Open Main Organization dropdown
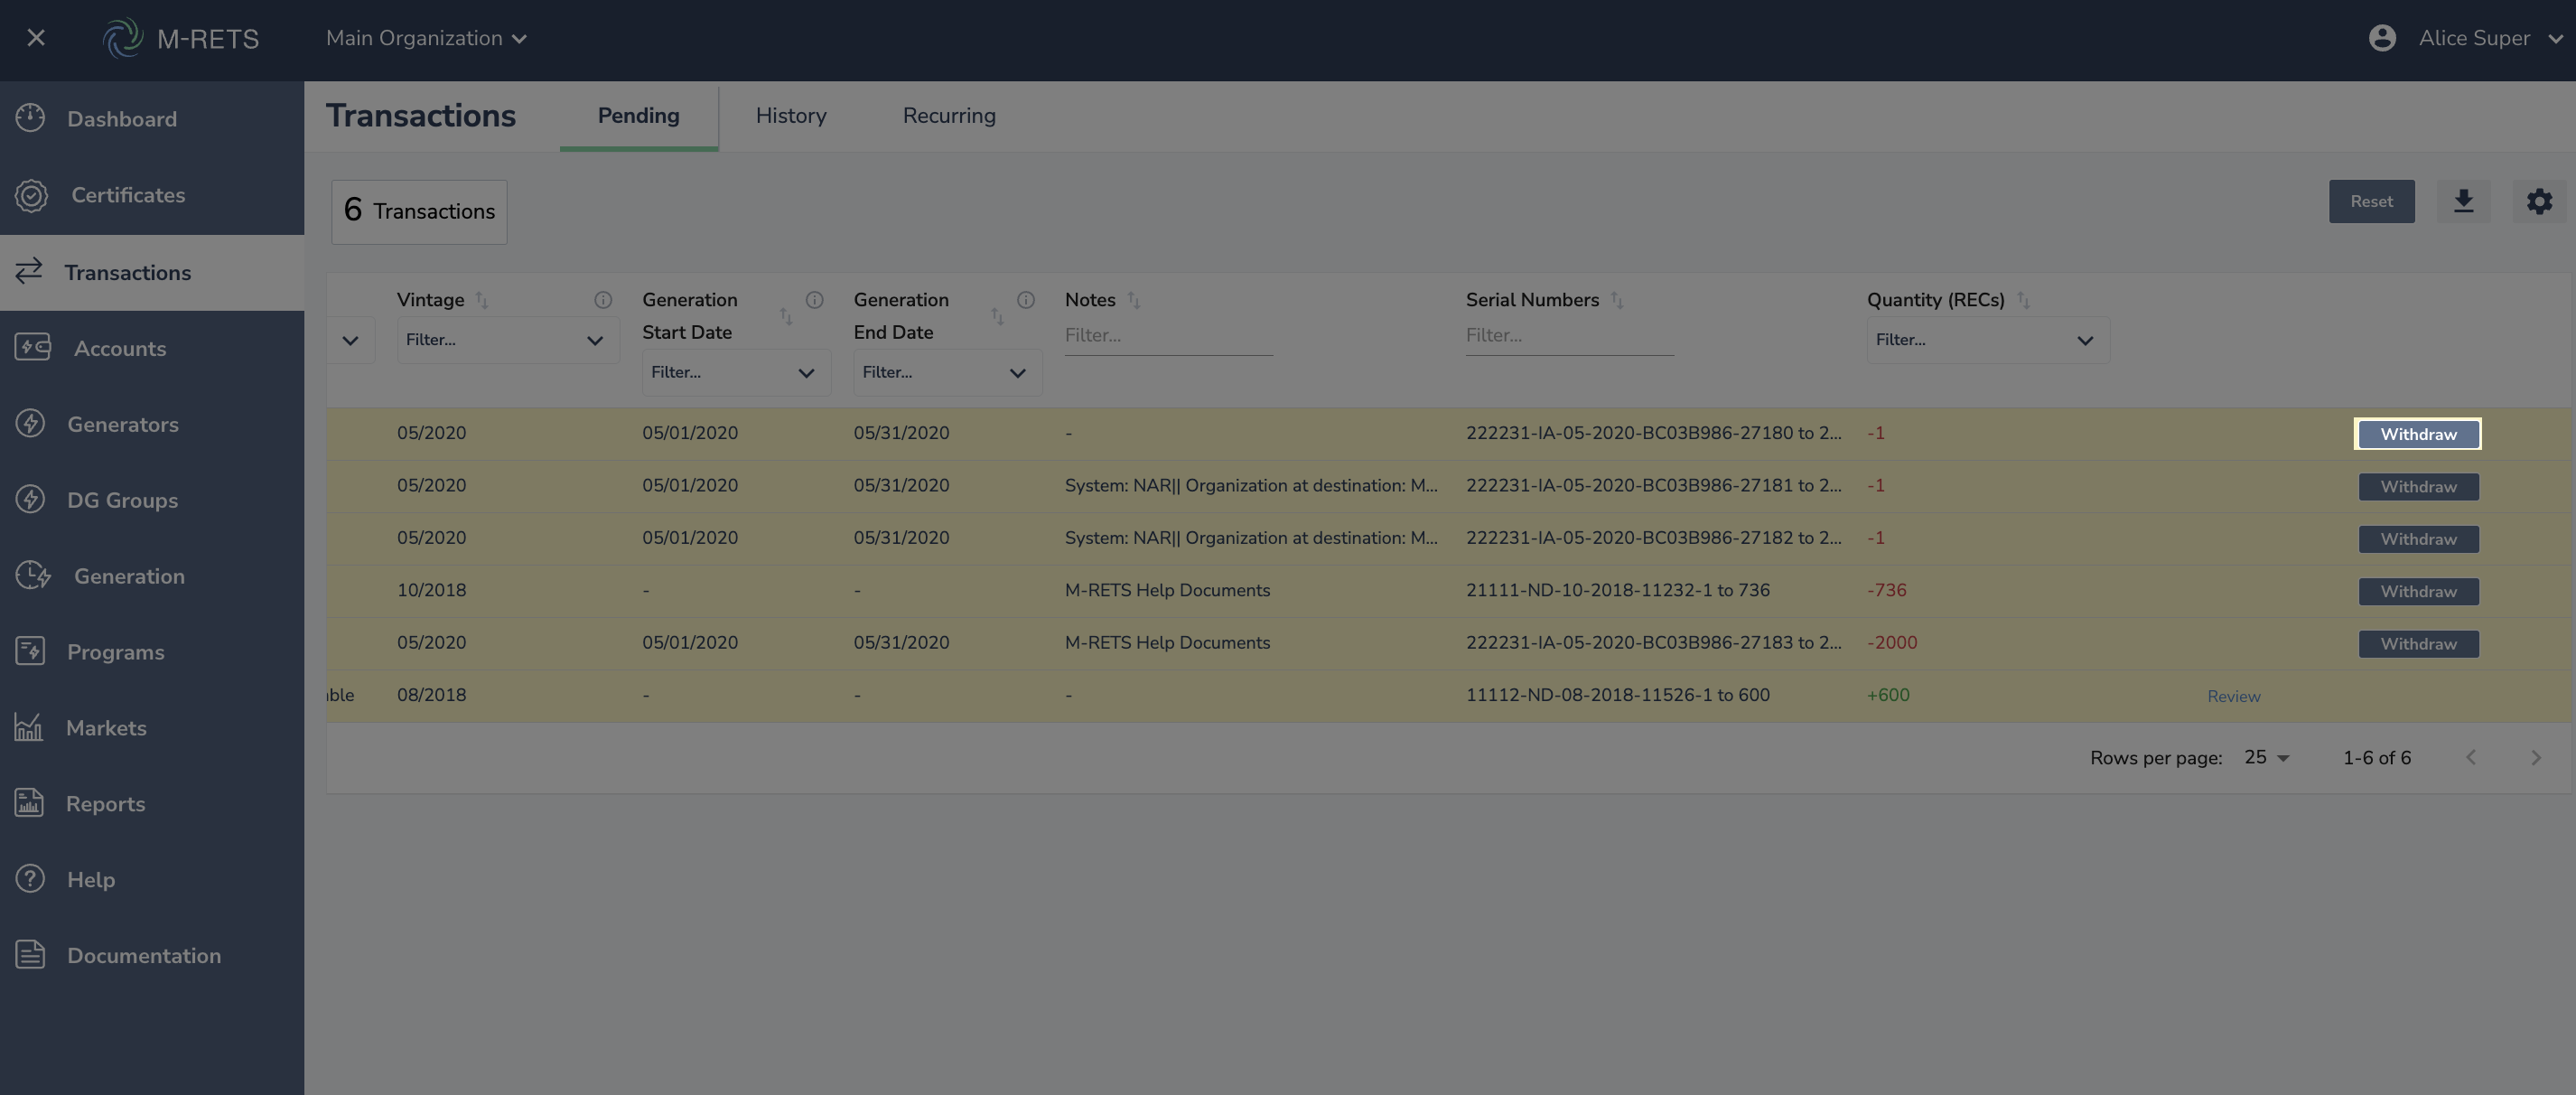This screenshot has width=2576, height=1095. pyautogui.click(x=426, y=38)
